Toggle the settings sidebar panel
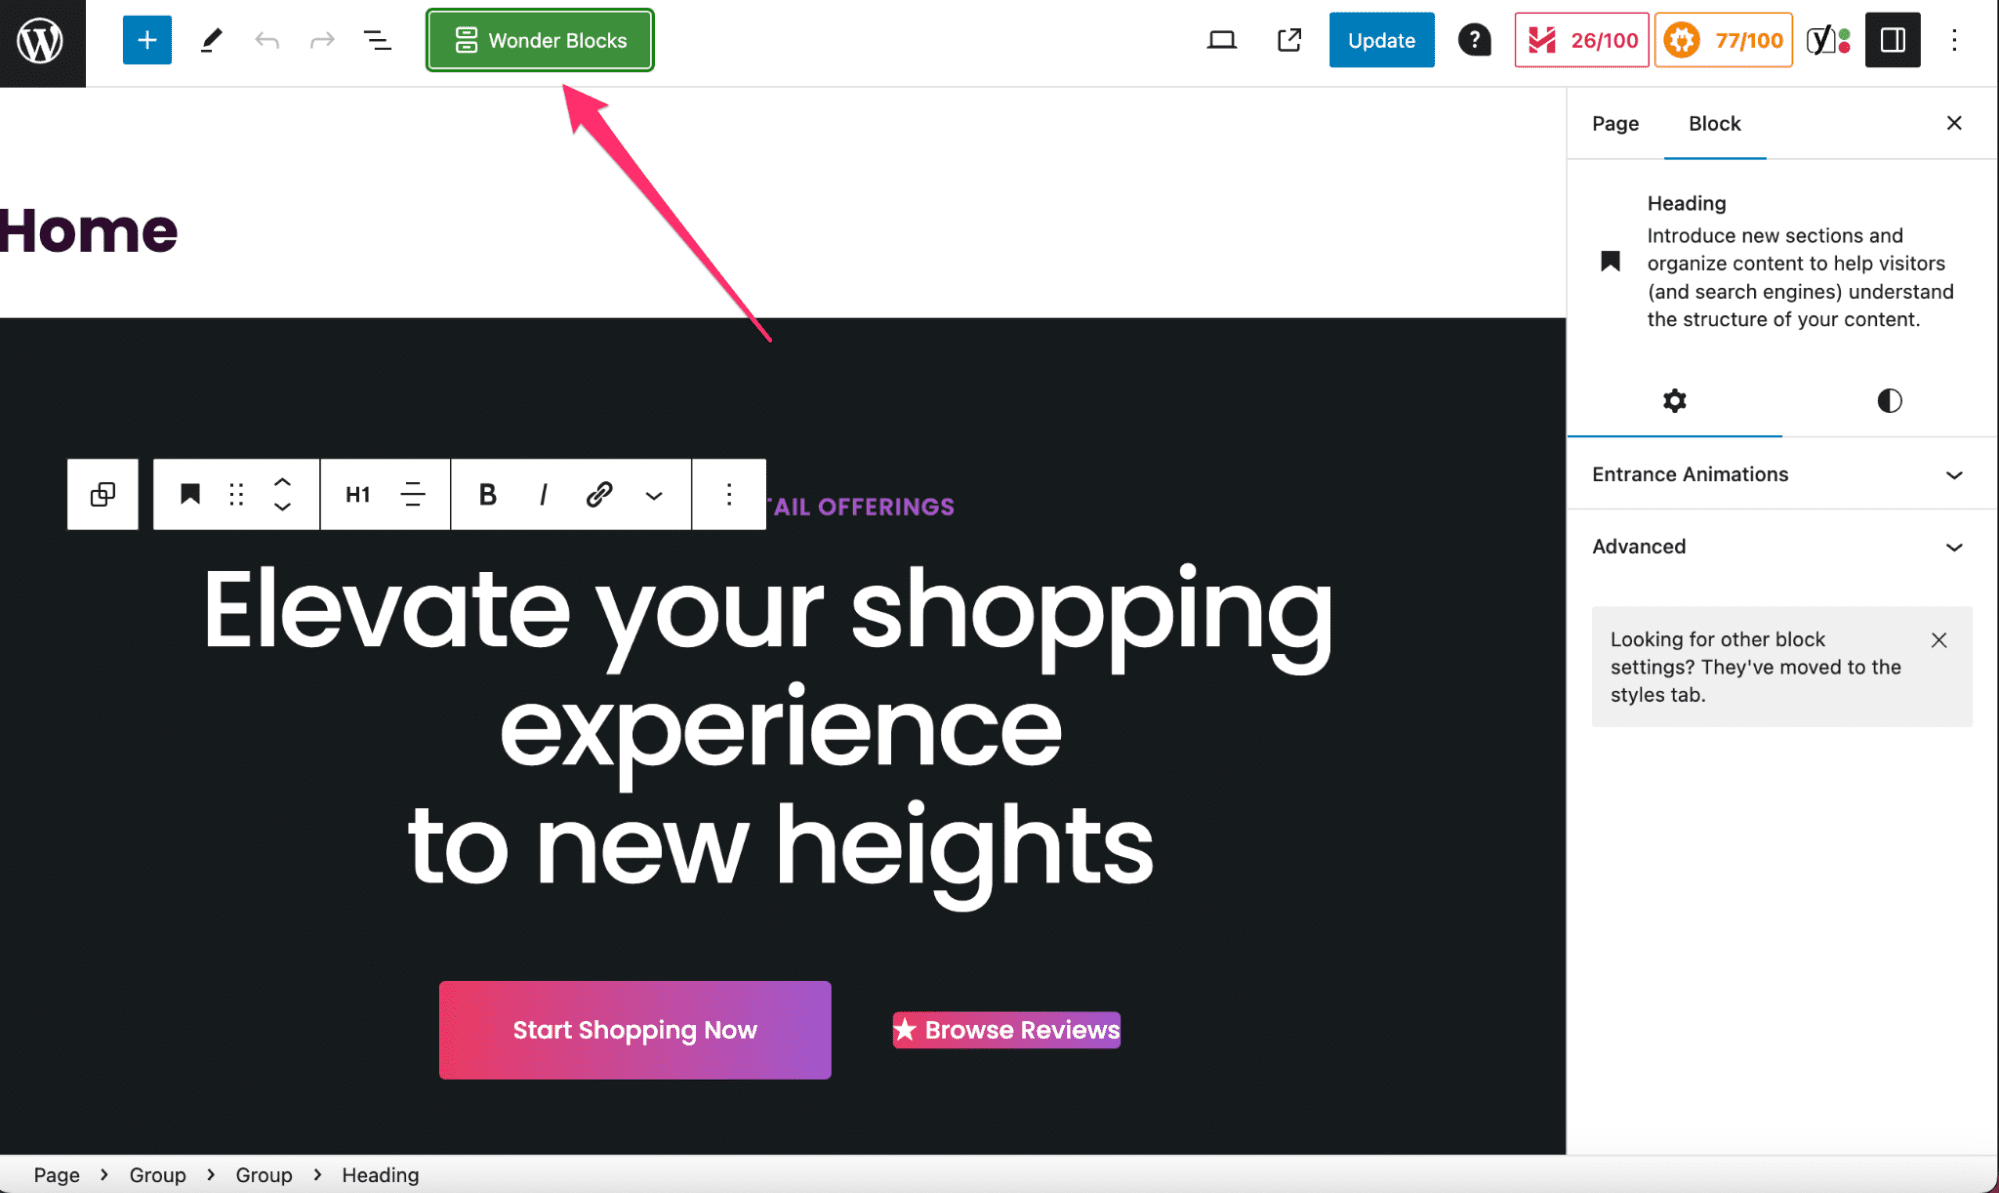Viewport: 1999px width, 1193px height. [x=1892, y=40]
